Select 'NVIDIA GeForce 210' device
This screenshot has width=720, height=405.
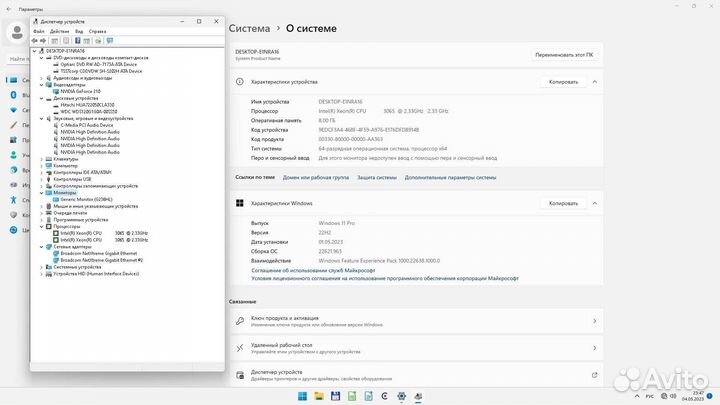[x=80, y=91]
